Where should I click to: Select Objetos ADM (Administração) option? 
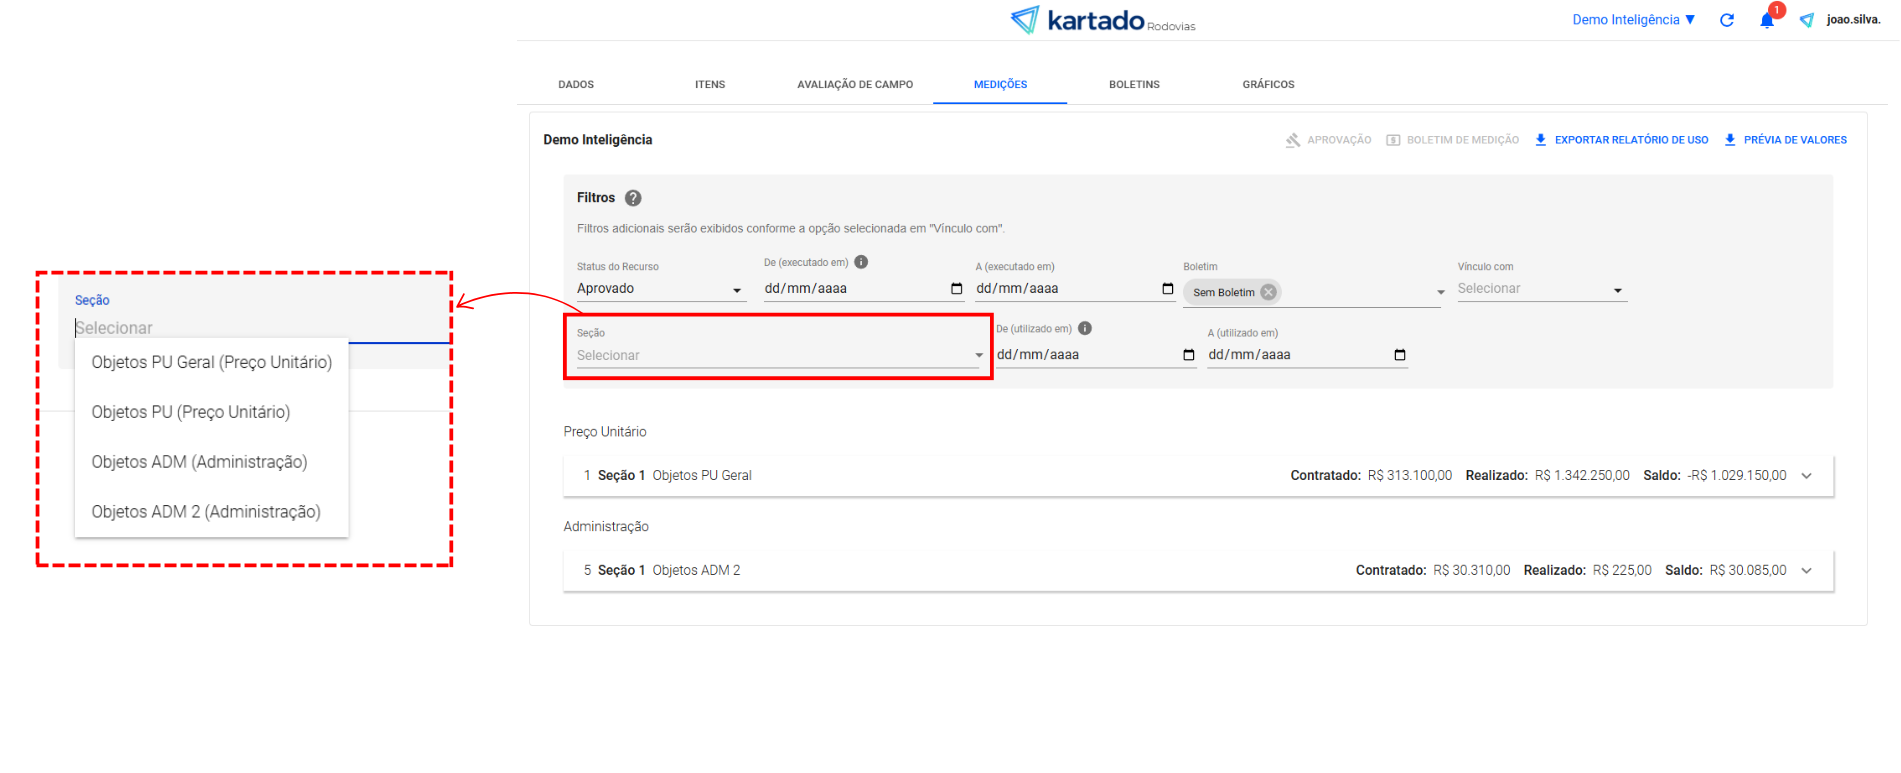coord(199,462)
